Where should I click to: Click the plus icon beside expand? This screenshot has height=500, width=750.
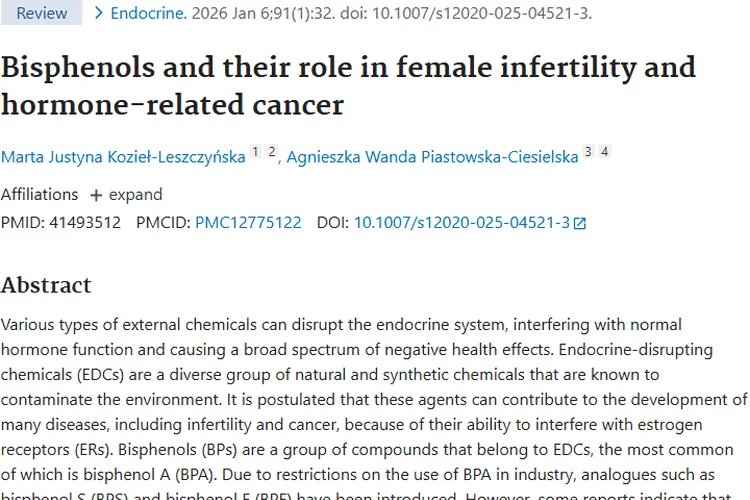(x=96, y=195)
